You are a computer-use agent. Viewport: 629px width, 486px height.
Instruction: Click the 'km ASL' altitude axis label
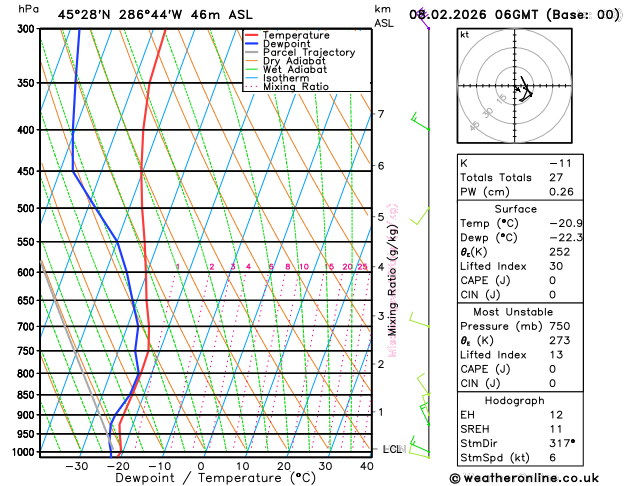pyautogui.click(x=384, y=16)
